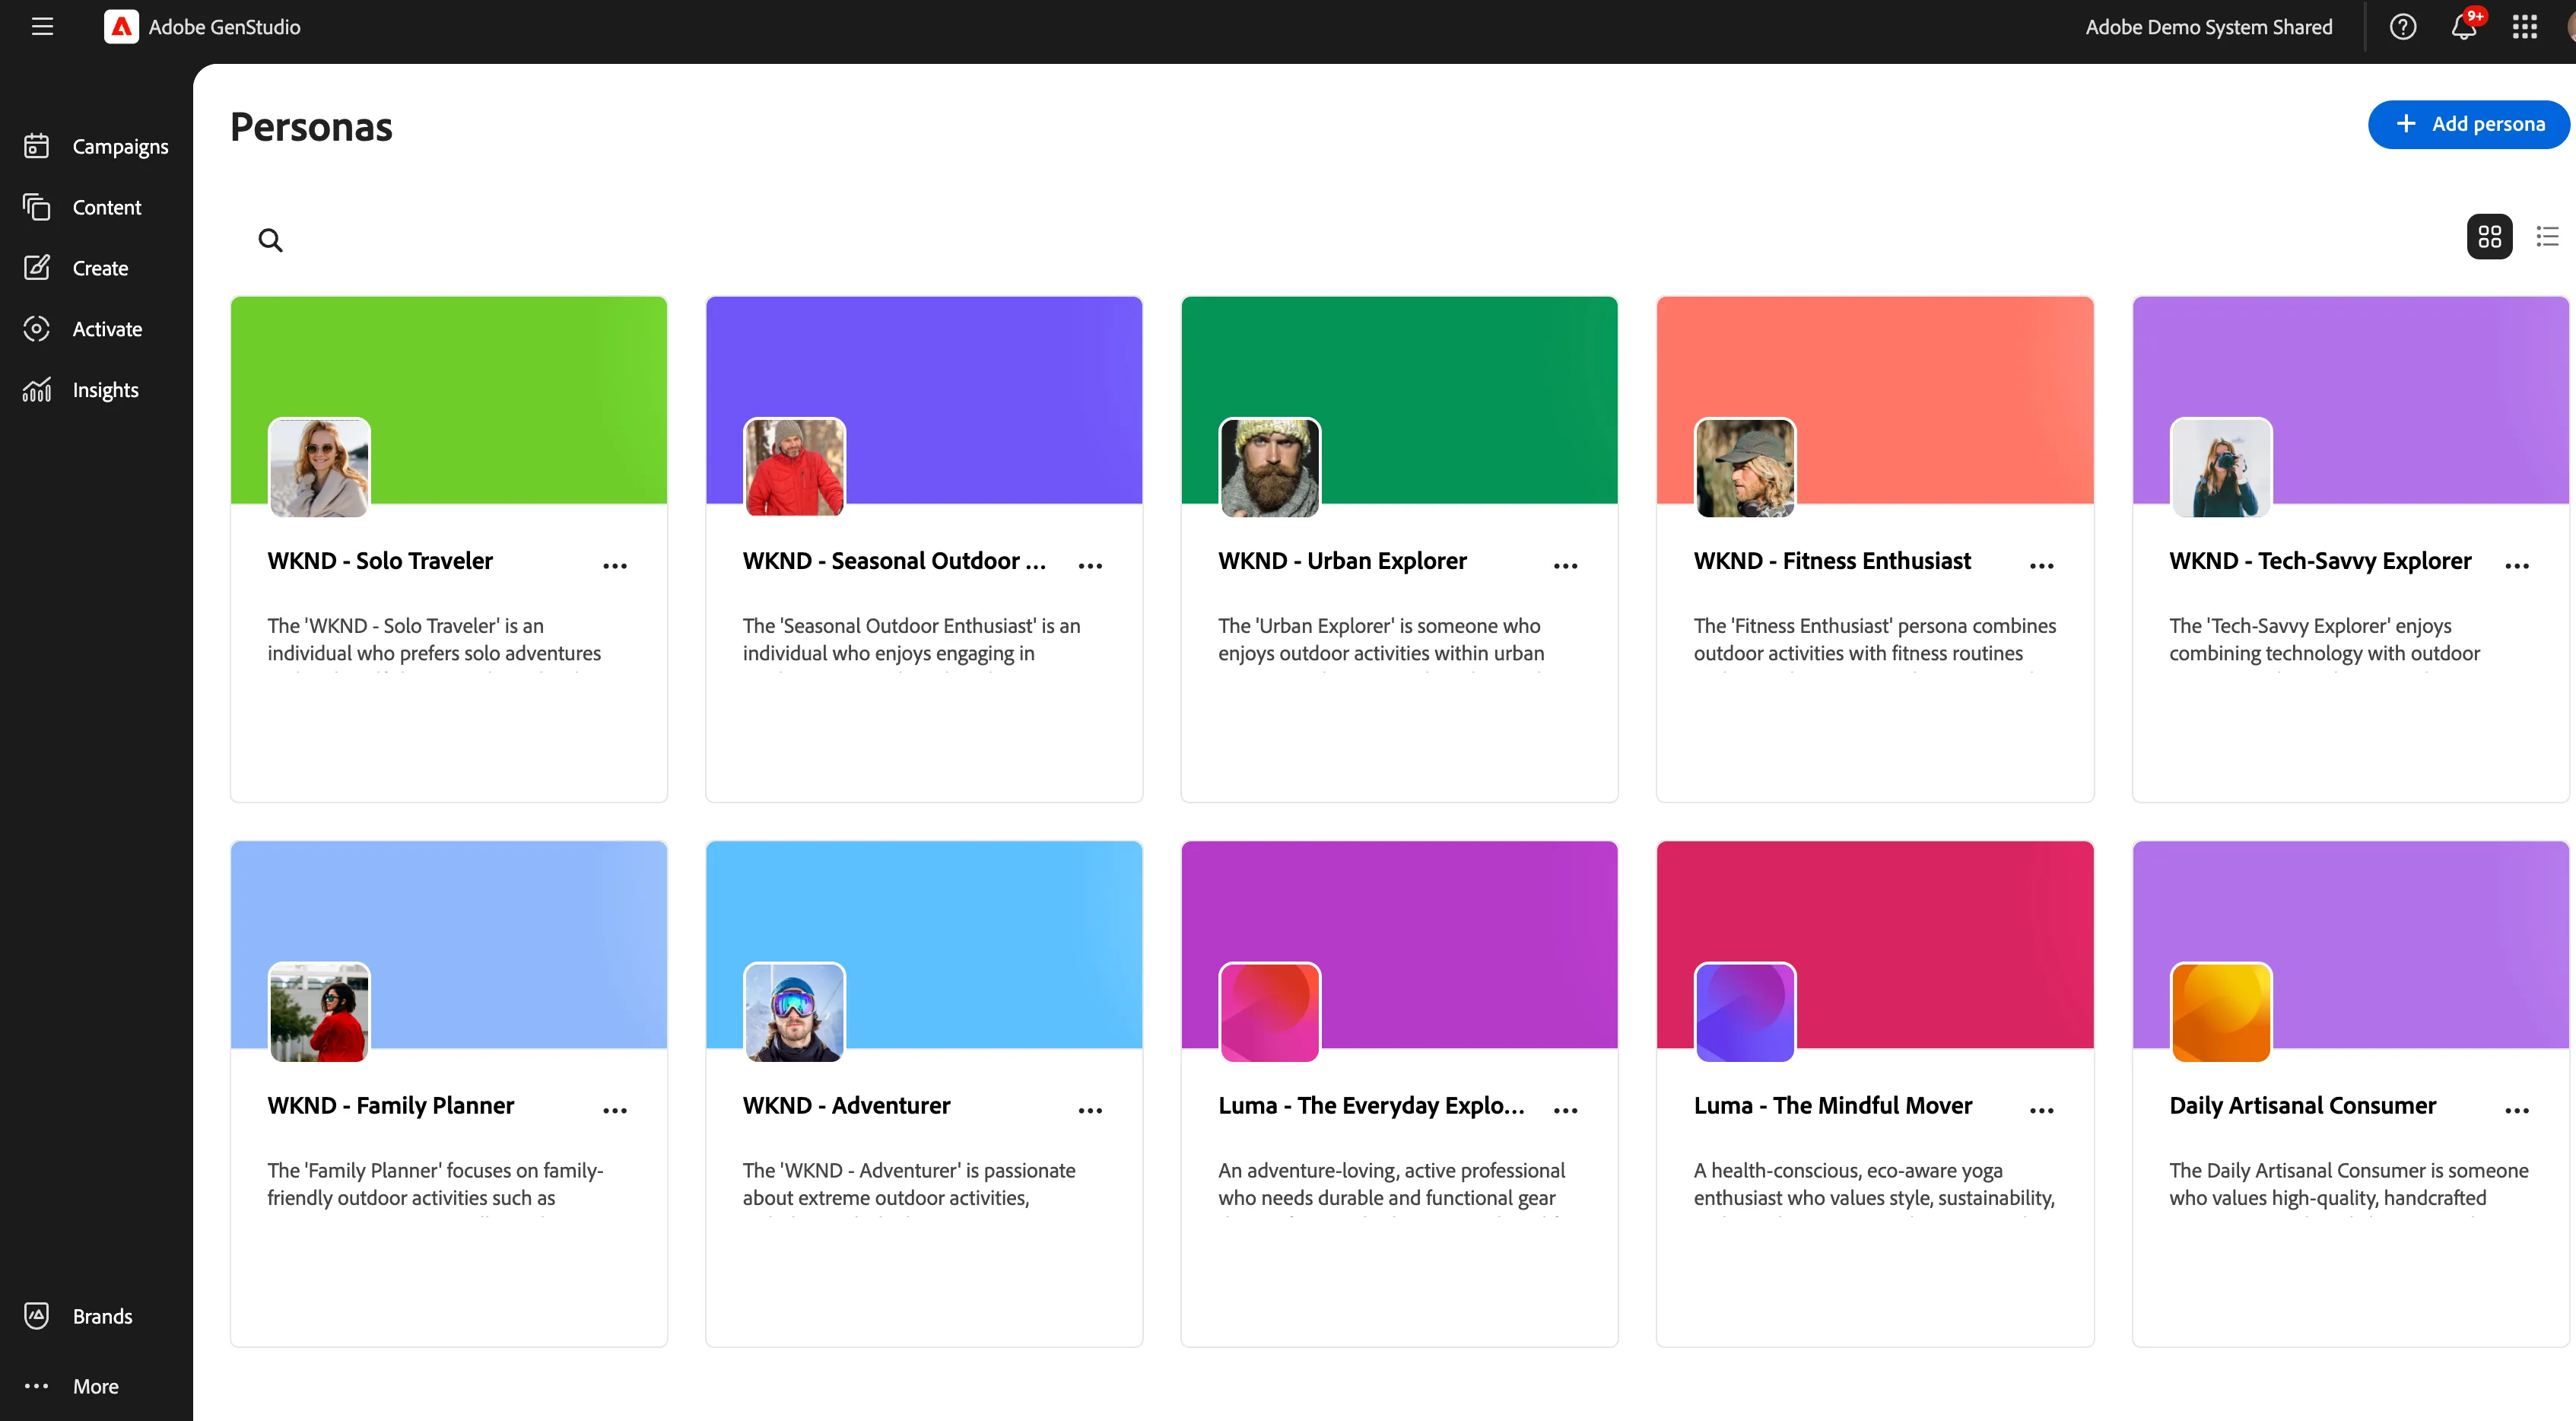The image size is (2576, 1421).
Task: Open the notifications bell
Action: (x=2463, y=27)
